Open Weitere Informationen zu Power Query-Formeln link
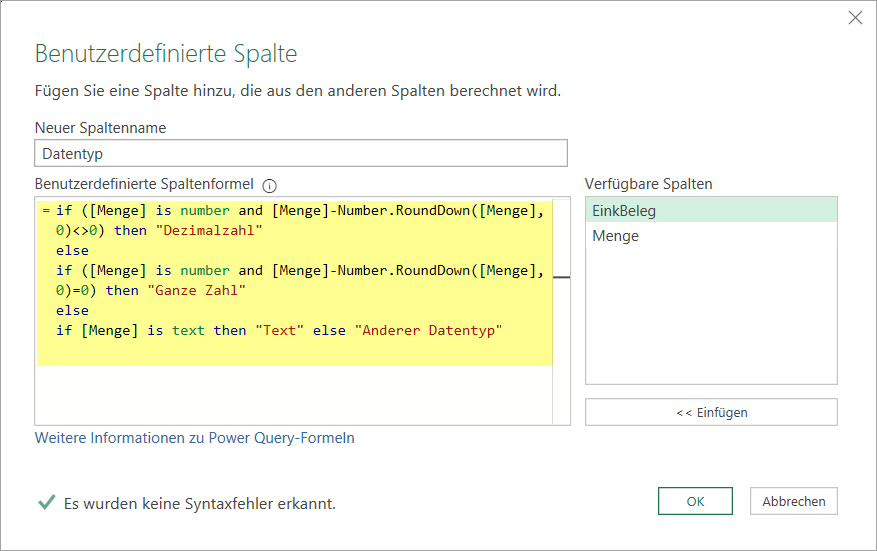The width and height of the screenshot is (877, 551). [x=194, y=438]
